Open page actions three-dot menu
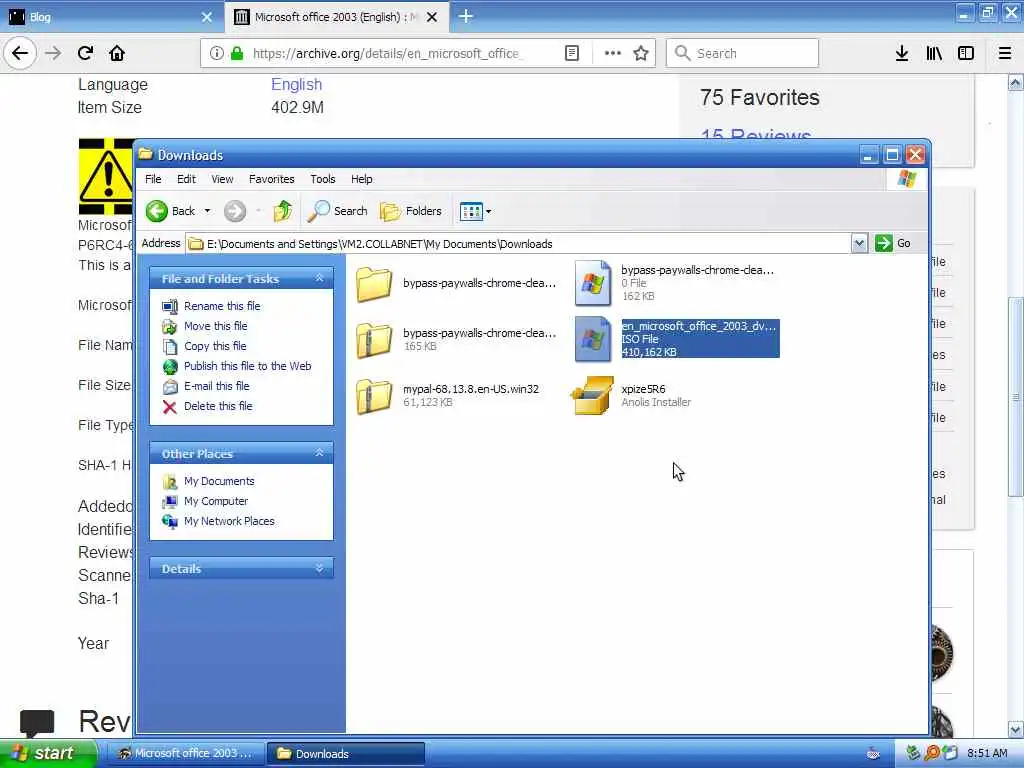This screenshot has height=768, width=1024. 613,53
